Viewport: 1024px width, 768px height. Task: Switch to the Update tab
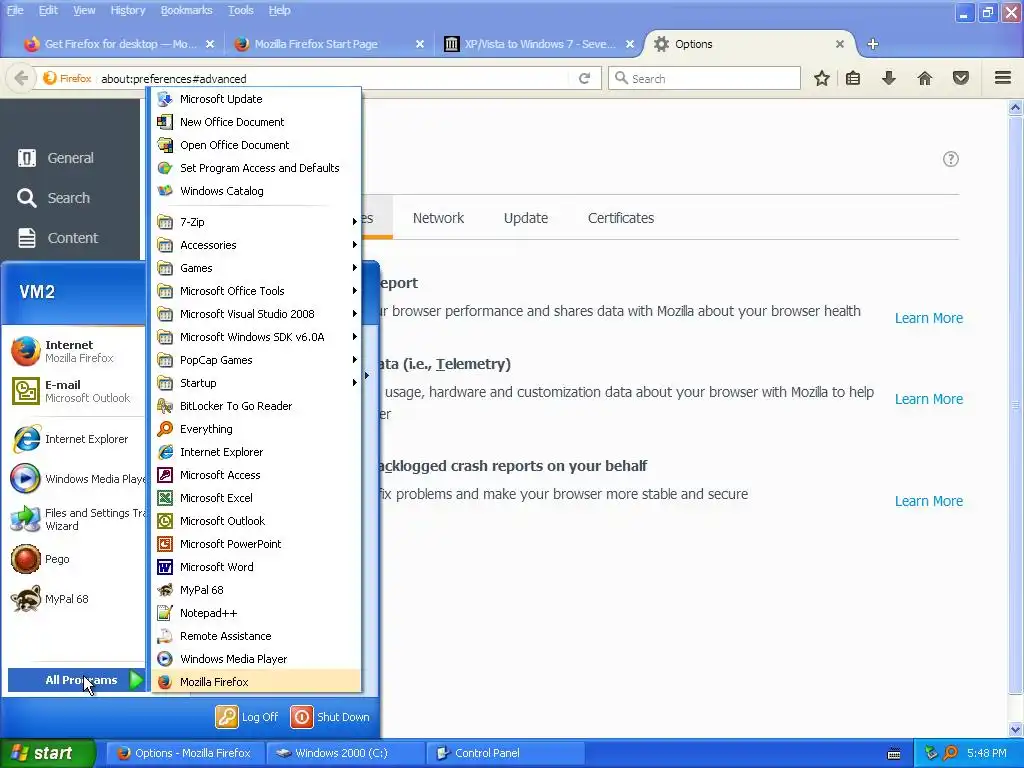pyautogui.click(x=526, y=217)
